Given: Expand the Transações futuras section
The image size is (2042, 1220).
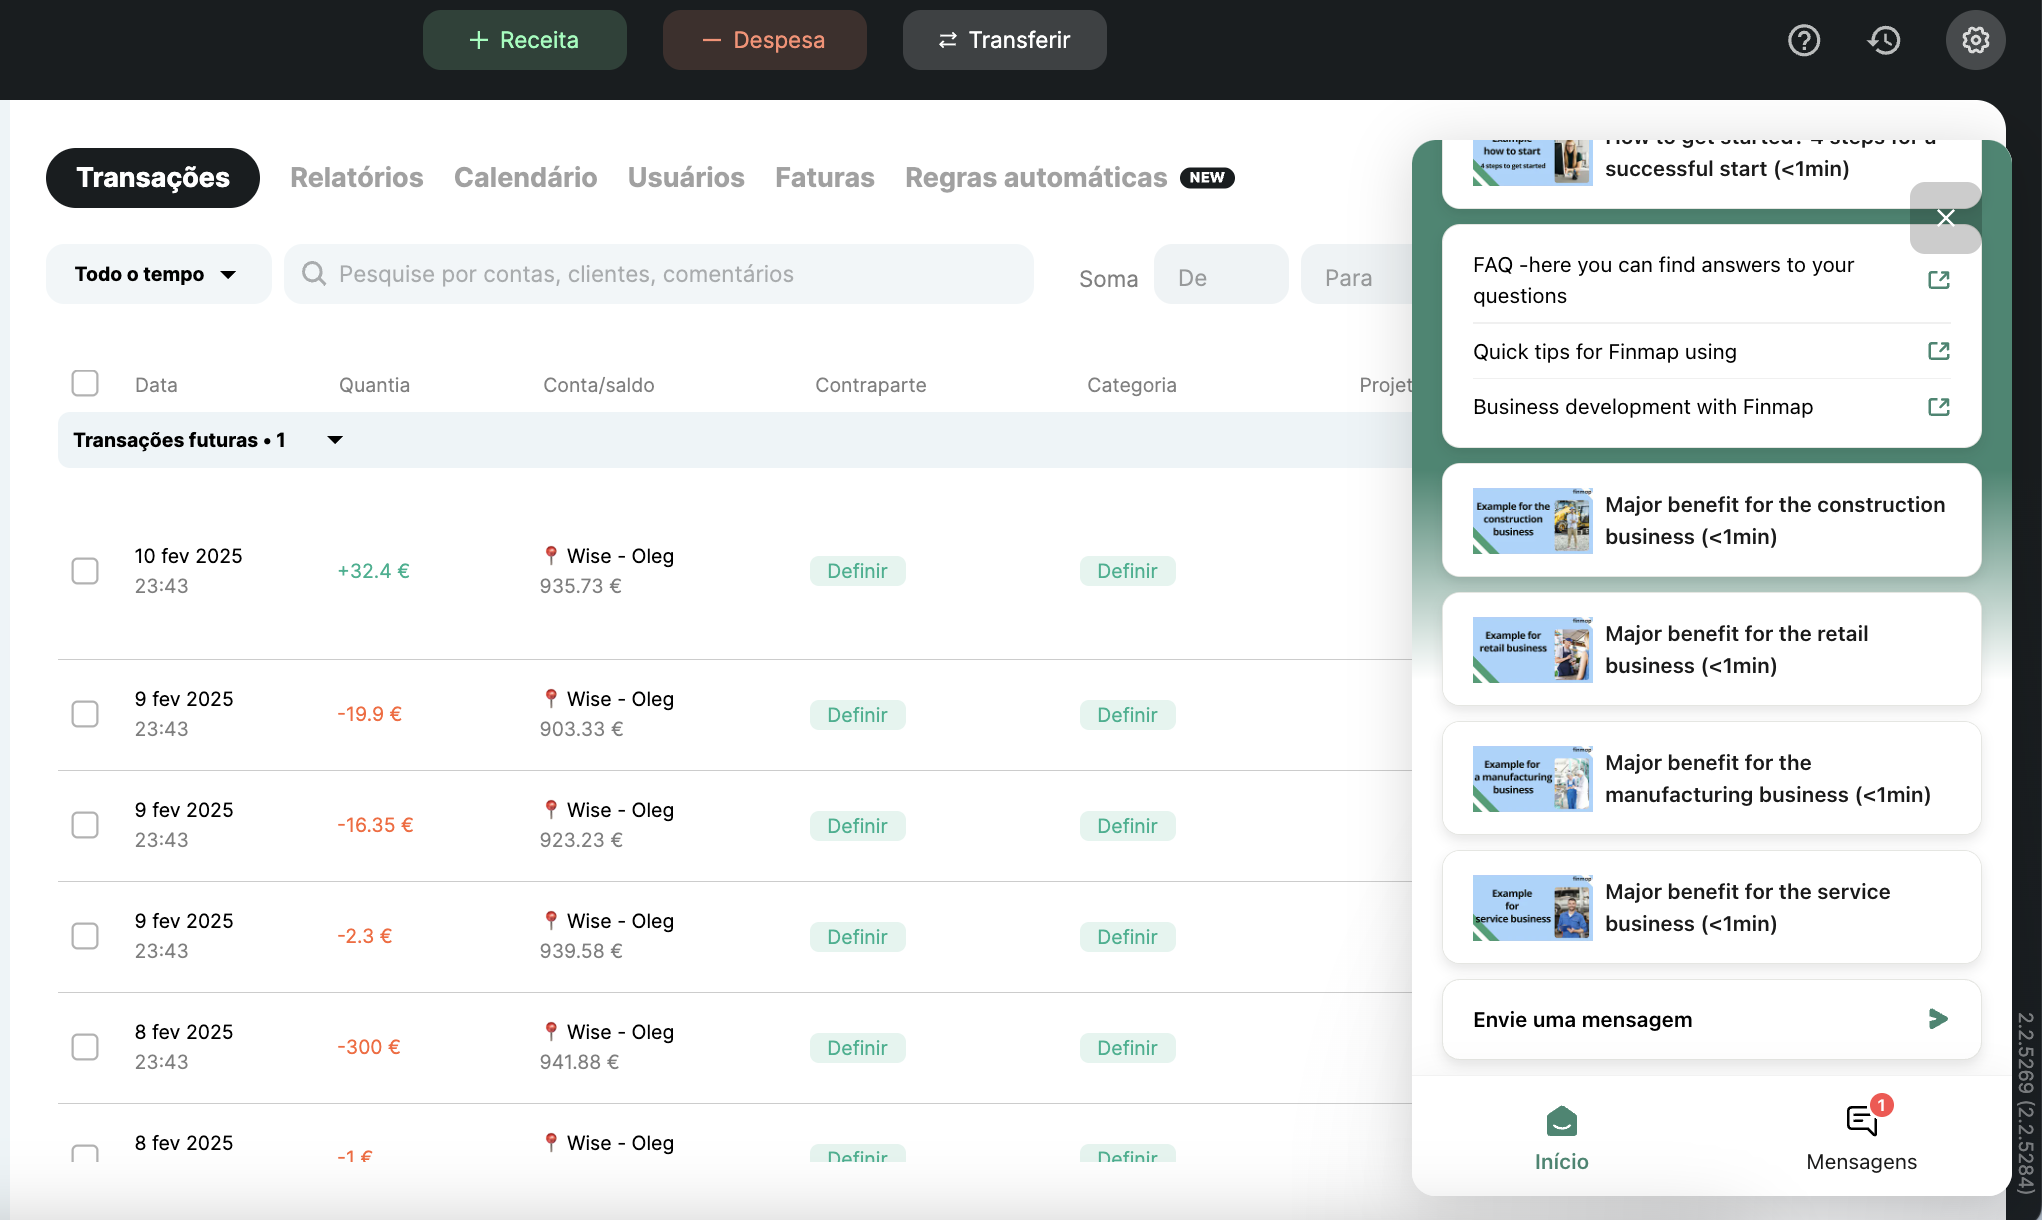Looking at the screenshot, I should pyautogui.click(x=335, y=440).
